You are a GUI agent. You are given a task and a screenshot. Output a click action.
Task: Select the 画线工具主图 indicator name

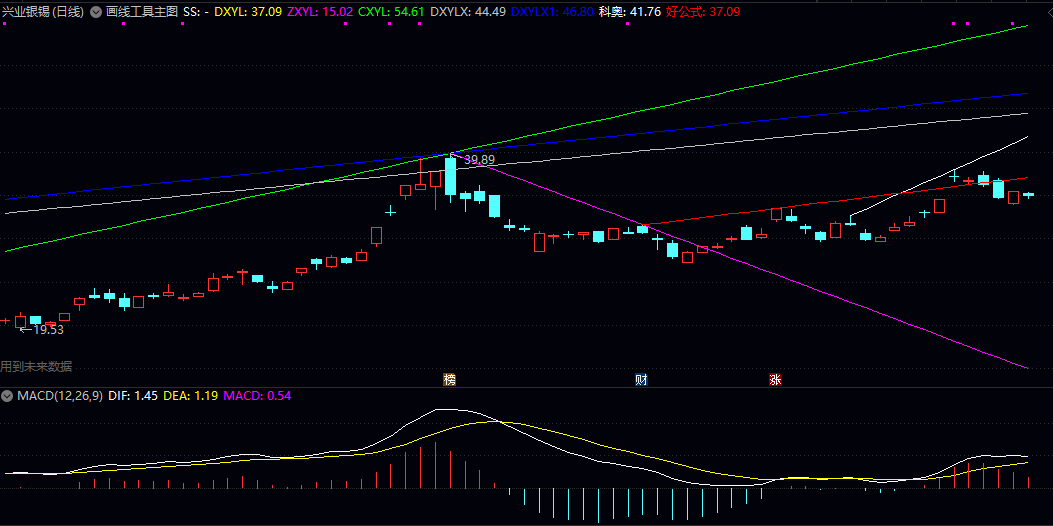click(x=142, y=11)
